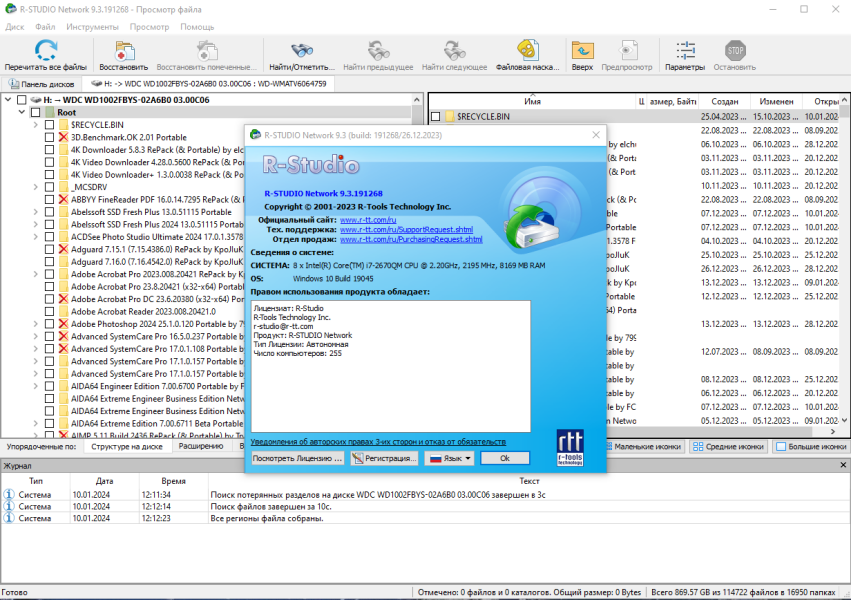Open Найти/Отметить binoculars tool
The width and height of the screenshot is (851, 600).
click(x=302, y=51)
